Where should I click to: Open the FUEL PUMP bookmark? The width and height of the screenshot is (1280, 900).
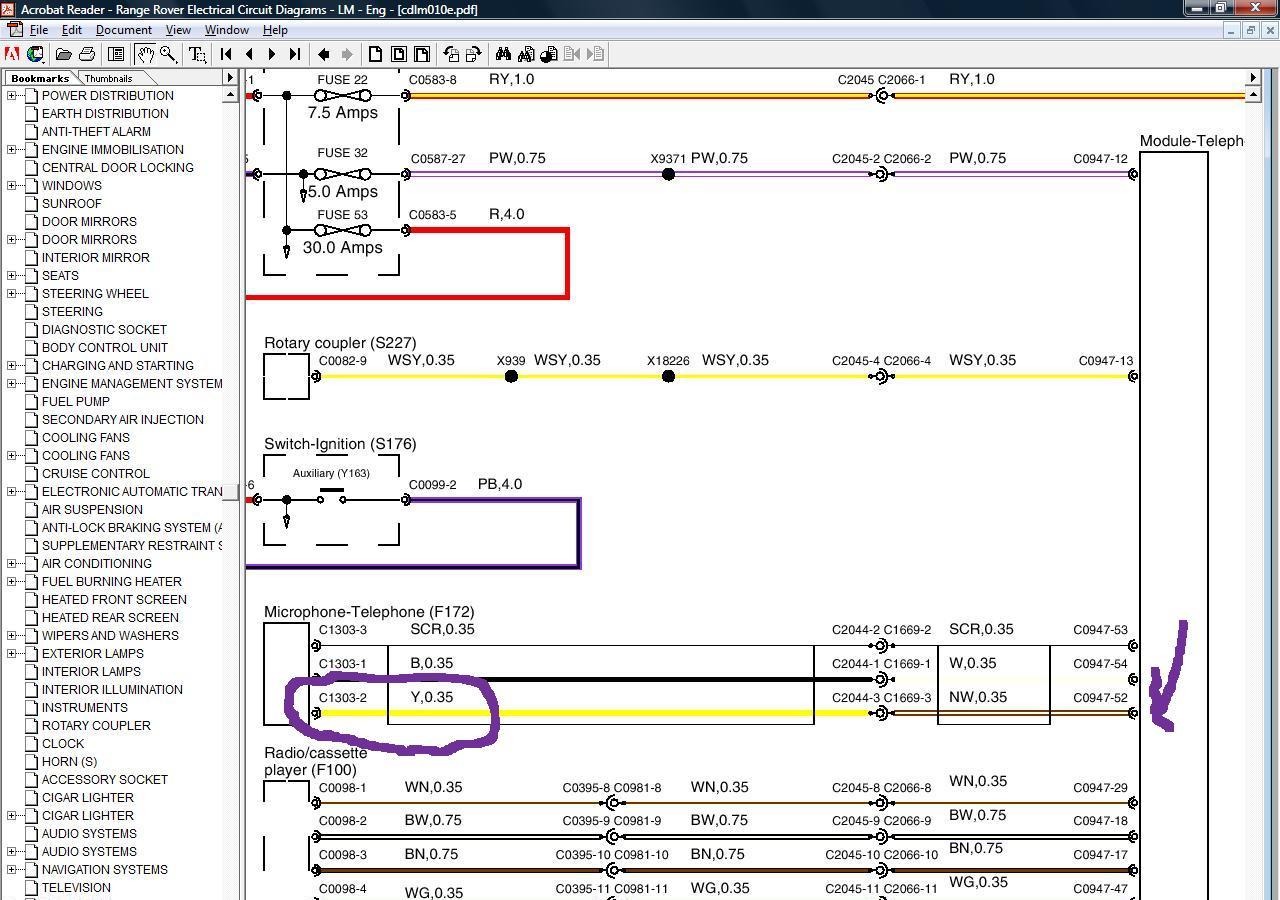(x=76, y=402)
